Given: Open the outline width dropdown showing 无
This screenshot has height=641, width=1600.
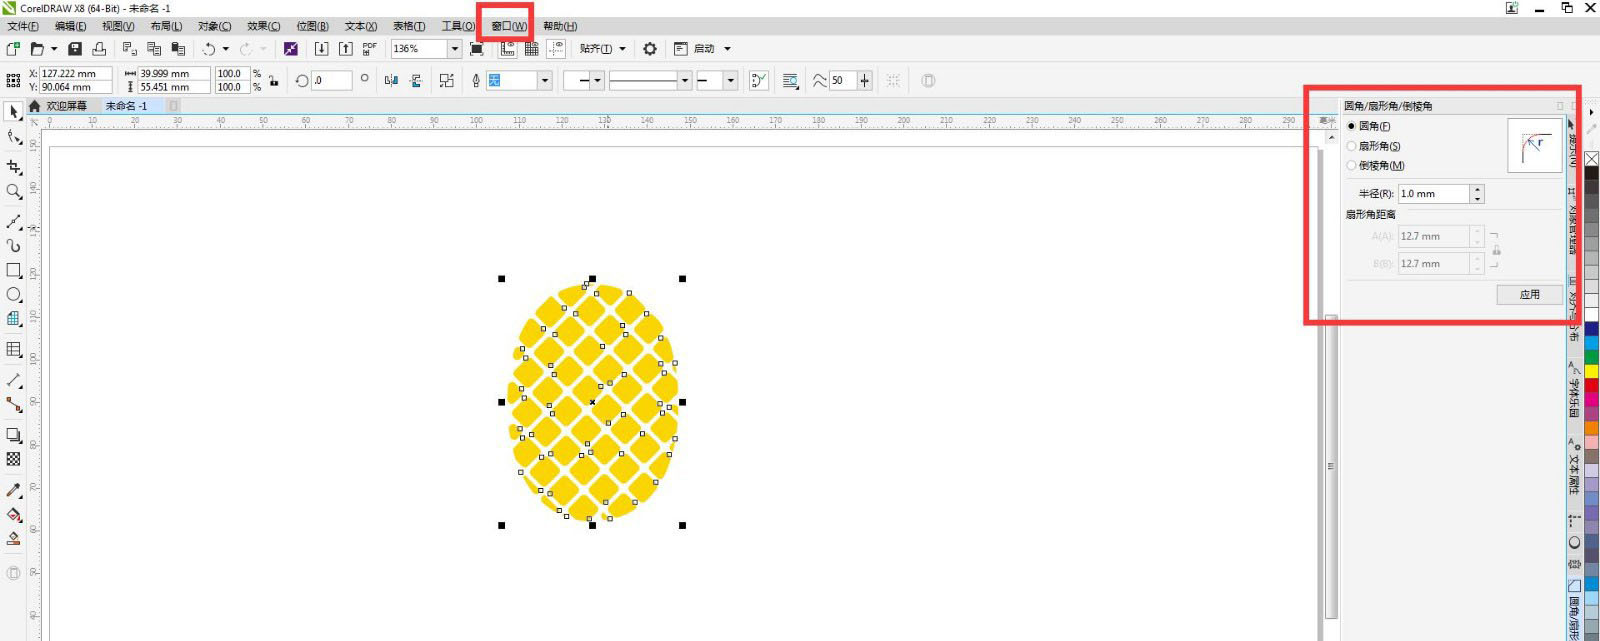Looking at the screenshot, I should pyautogui.click(x=544, y=81).
